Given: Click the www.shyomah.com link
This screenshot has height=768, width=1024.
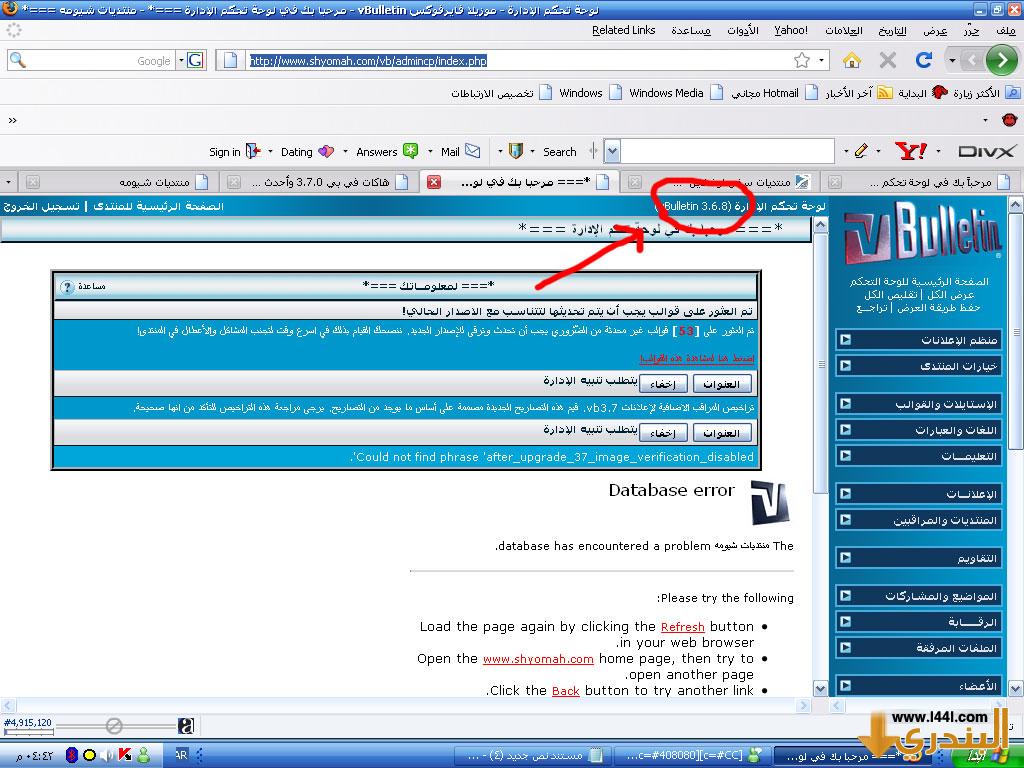Looking at the screenshot, I should (x=538, y=659).
